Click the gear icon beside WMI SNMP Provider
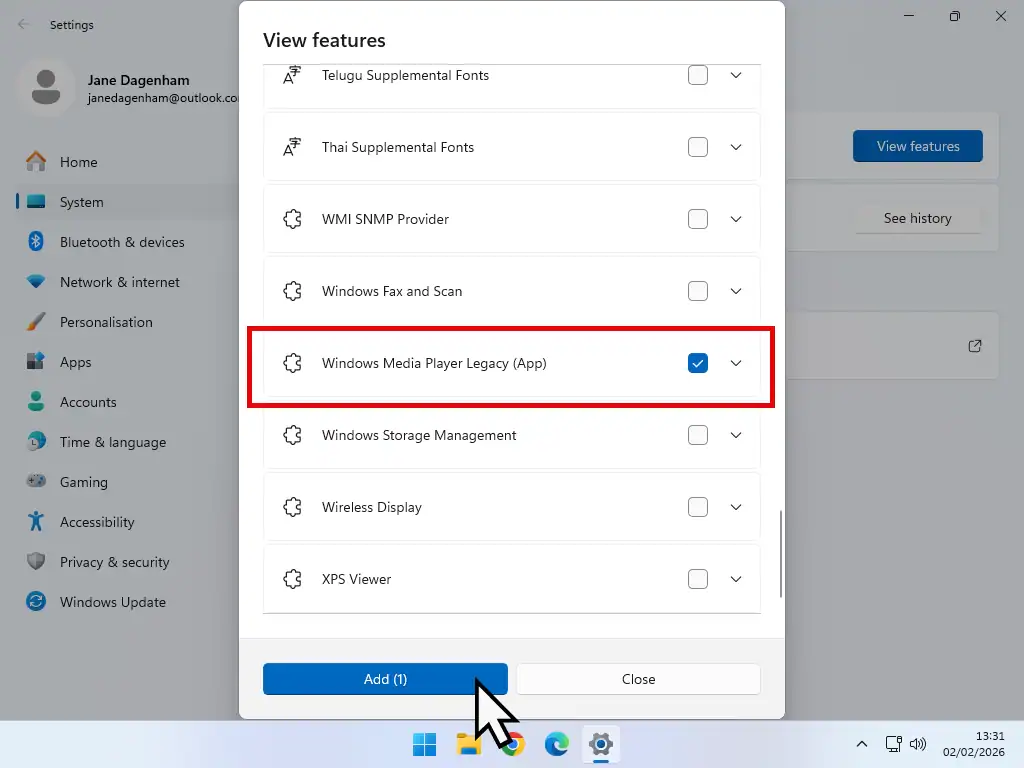The height and width of the screenshot is (768, 1024). 292,219
